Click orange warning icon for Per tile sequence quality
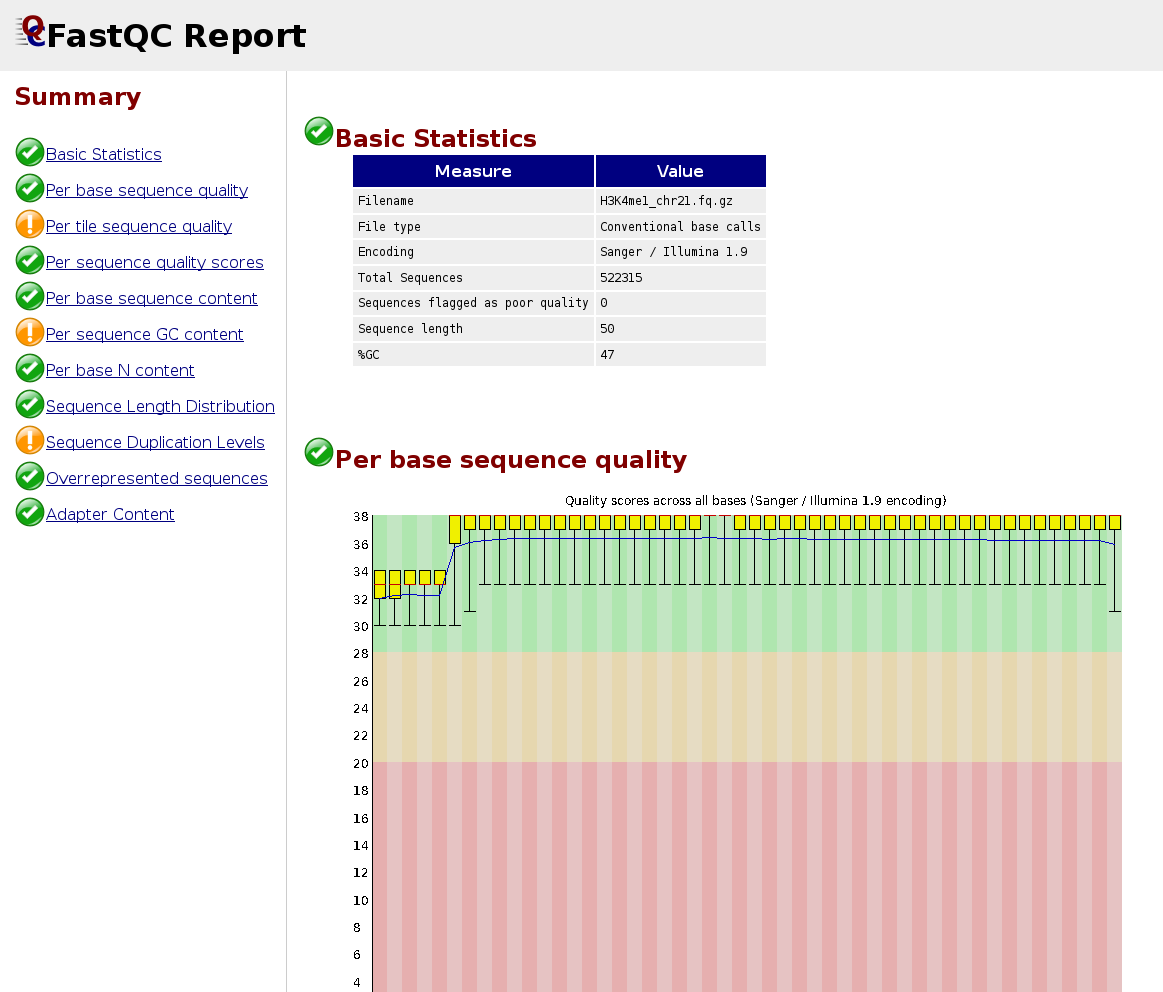The width and height of the screenshot is (1163, 992). pos(30,225)
